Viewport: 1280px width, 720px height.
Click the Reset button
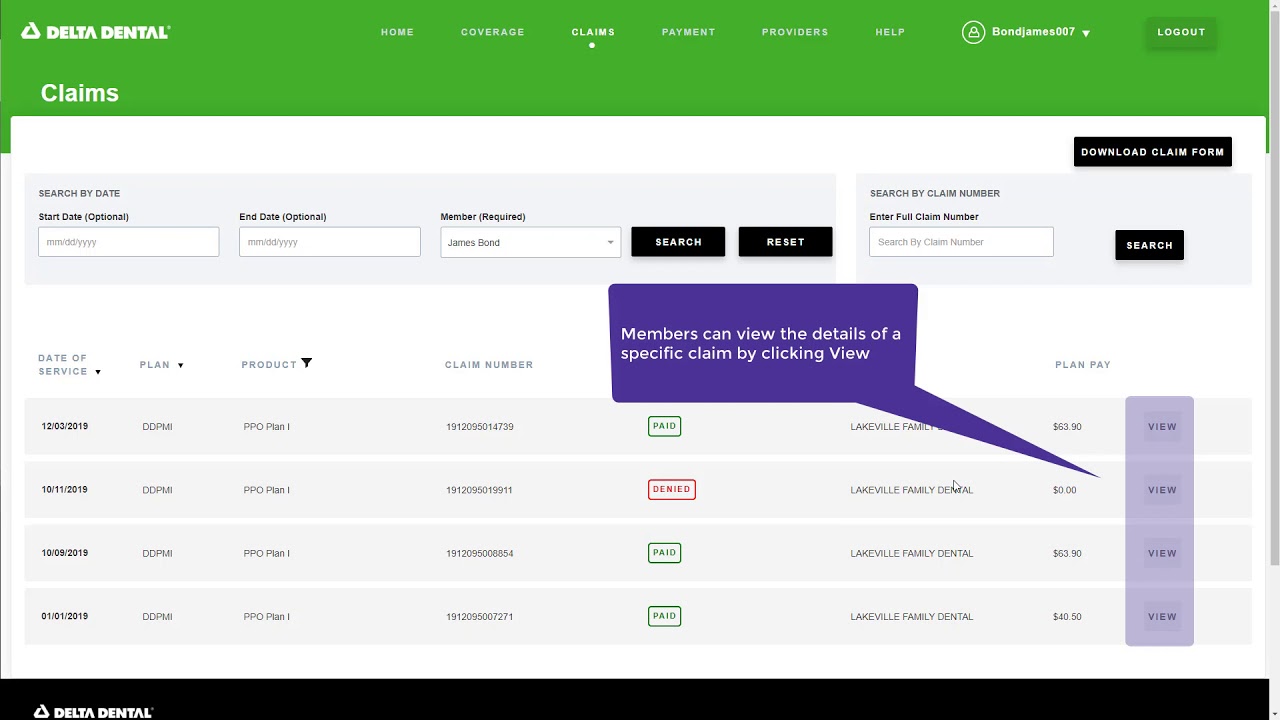pyautogui.click(x=785, y=242)
